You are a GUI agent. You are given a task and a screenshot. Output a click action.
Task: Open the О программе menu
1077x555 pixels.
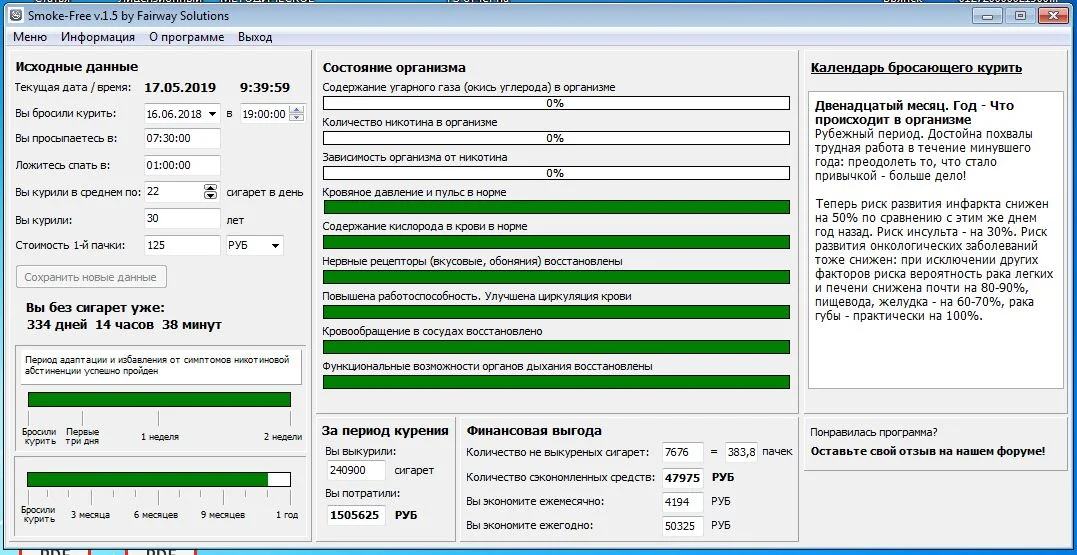pyautogui.click(x=187, y=37)
